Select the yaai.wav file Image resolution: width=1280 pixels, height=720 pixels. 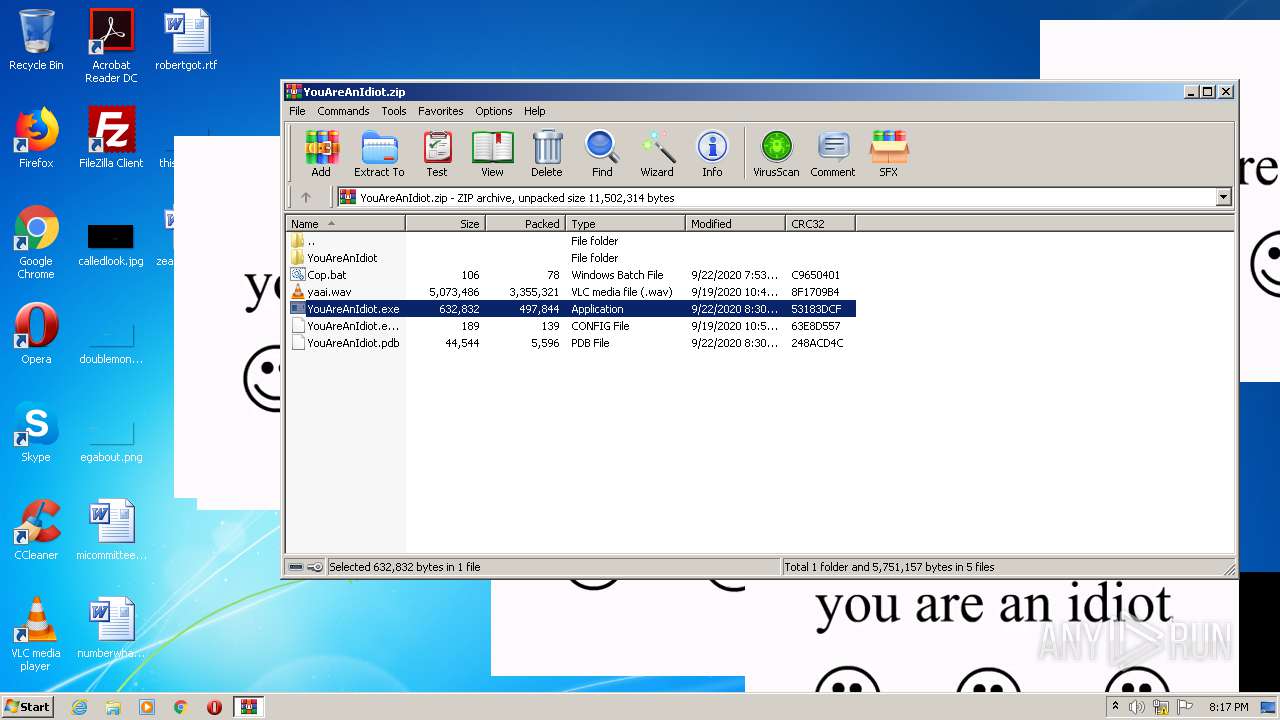(571, 292)
